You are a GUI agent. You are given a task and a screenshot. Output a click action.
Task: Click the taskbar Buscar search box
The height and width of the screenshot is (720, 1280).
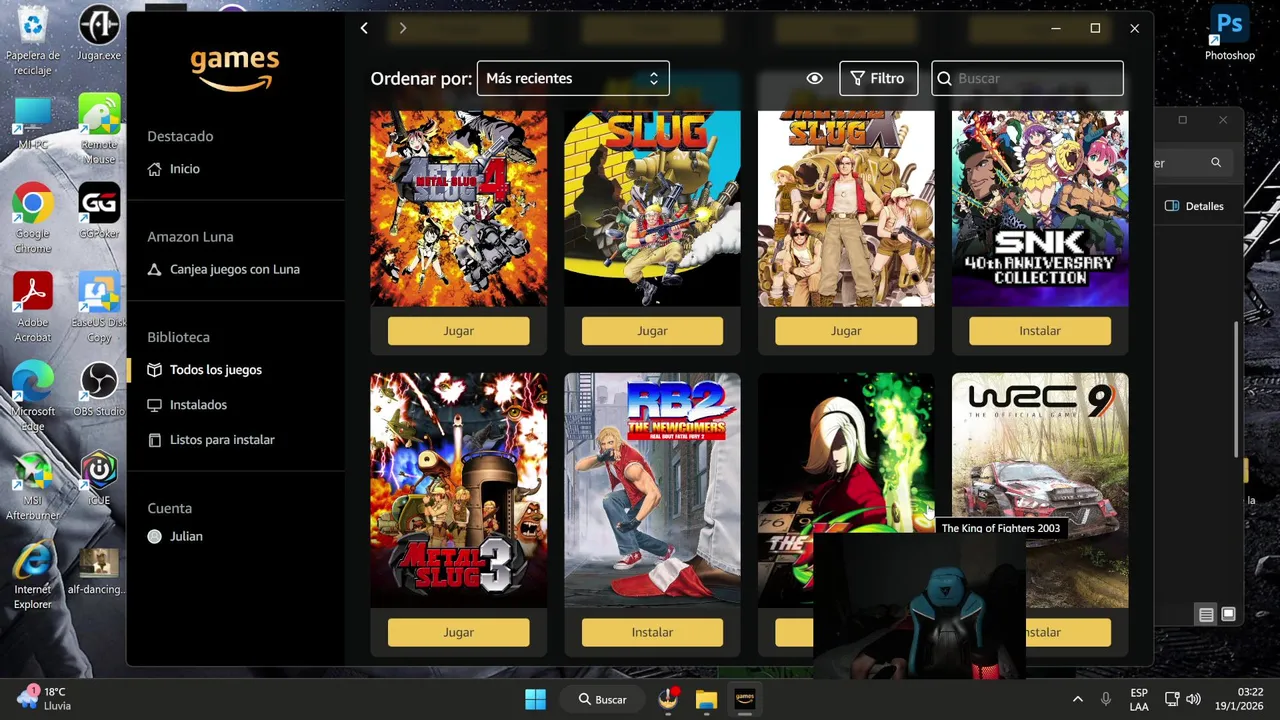(x=603, y=699)
